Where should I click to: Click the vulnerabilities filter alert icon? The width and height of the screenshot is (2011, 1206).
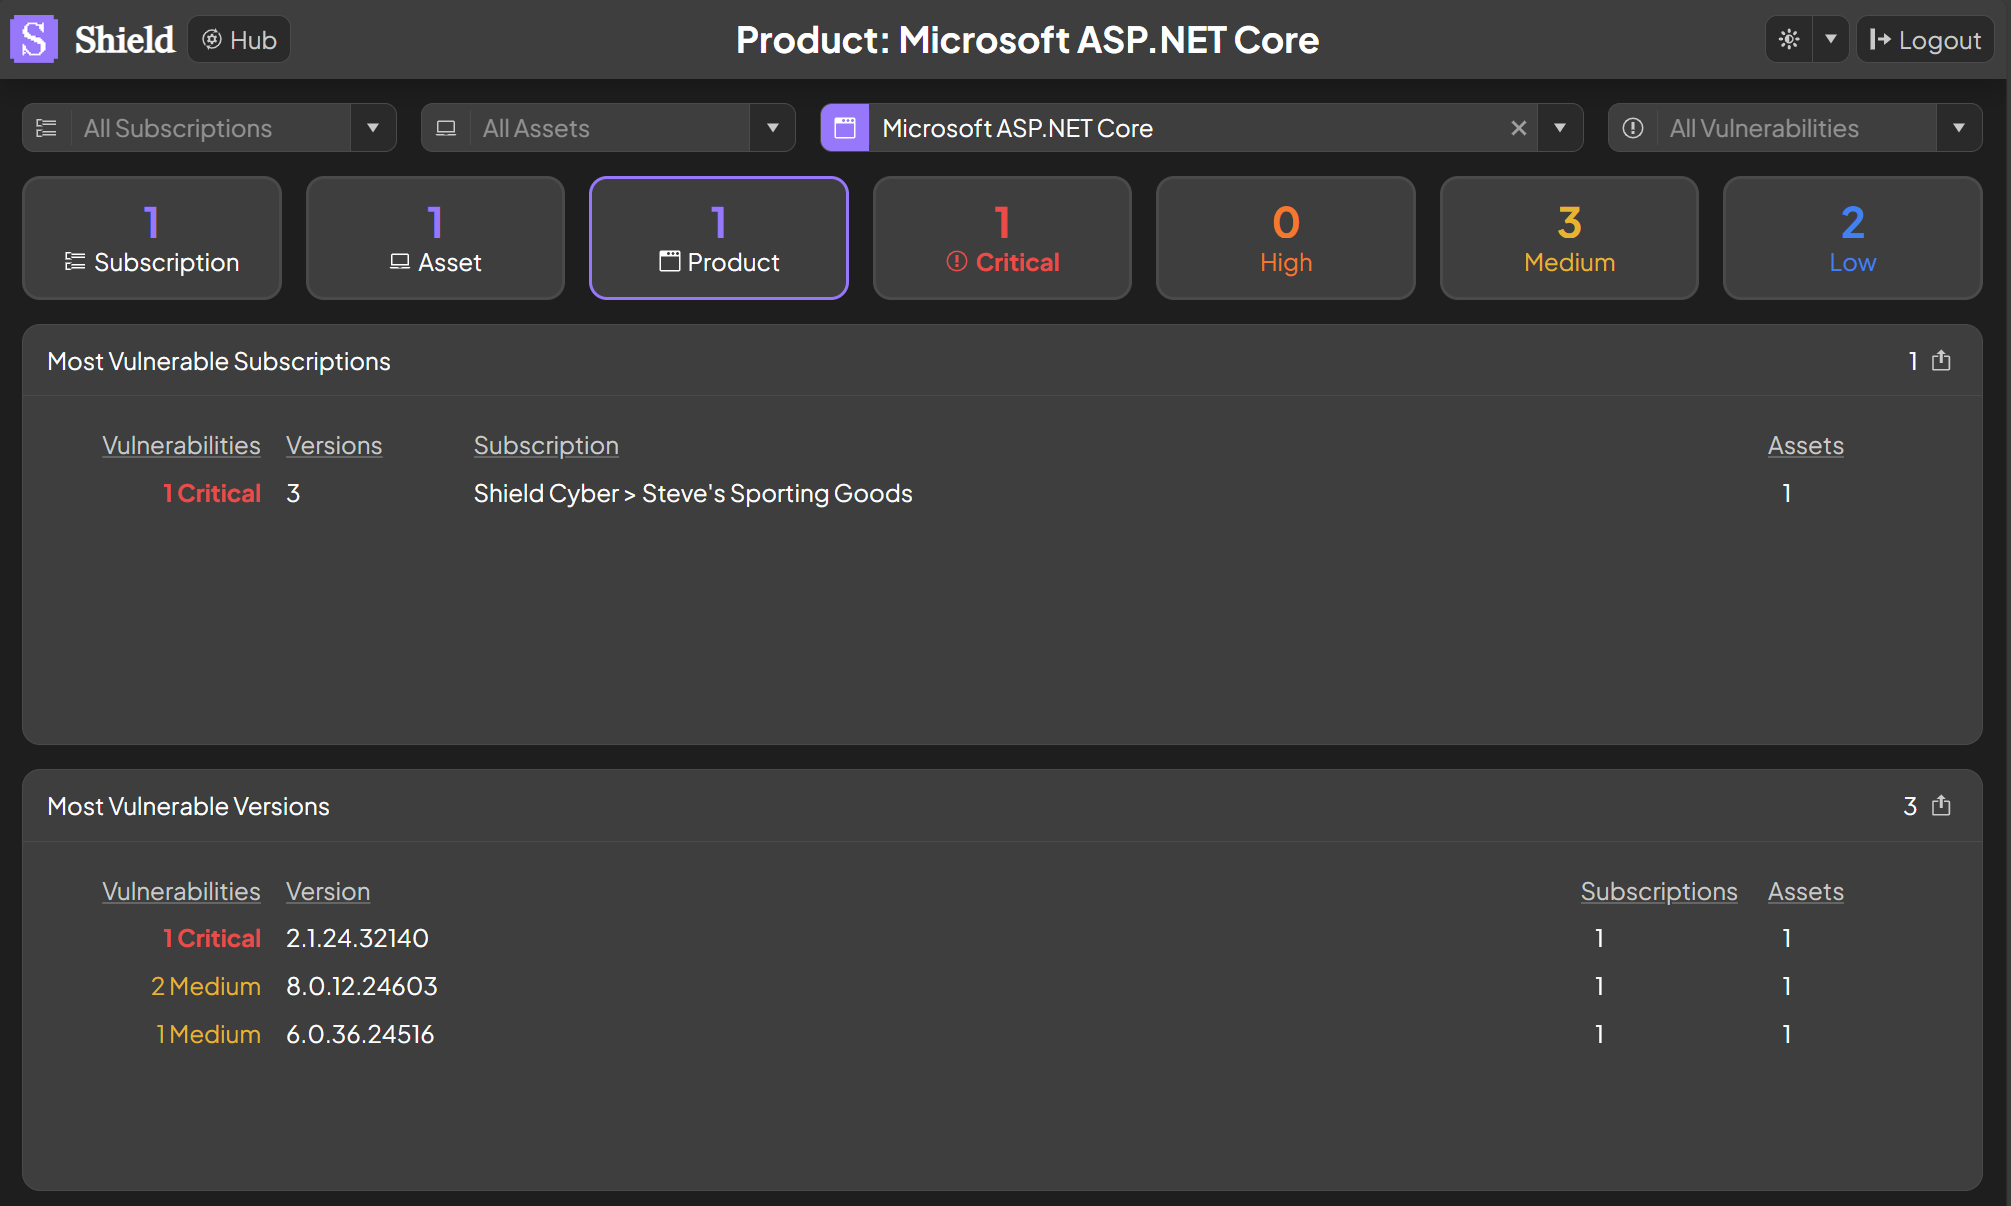click(1633, 128)
